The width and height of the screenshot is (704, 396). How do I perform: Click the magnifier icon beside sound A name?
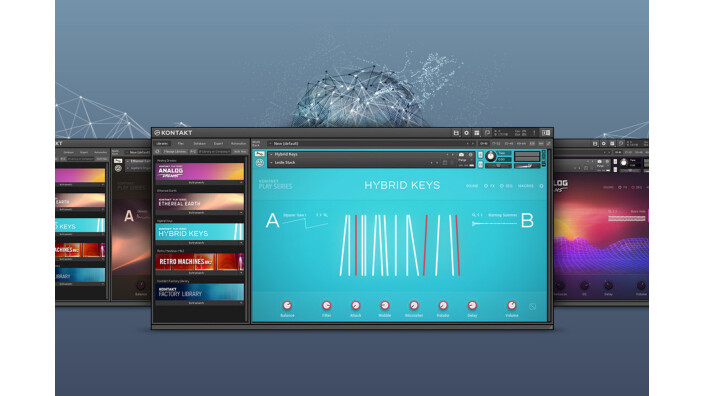[326, 215]
